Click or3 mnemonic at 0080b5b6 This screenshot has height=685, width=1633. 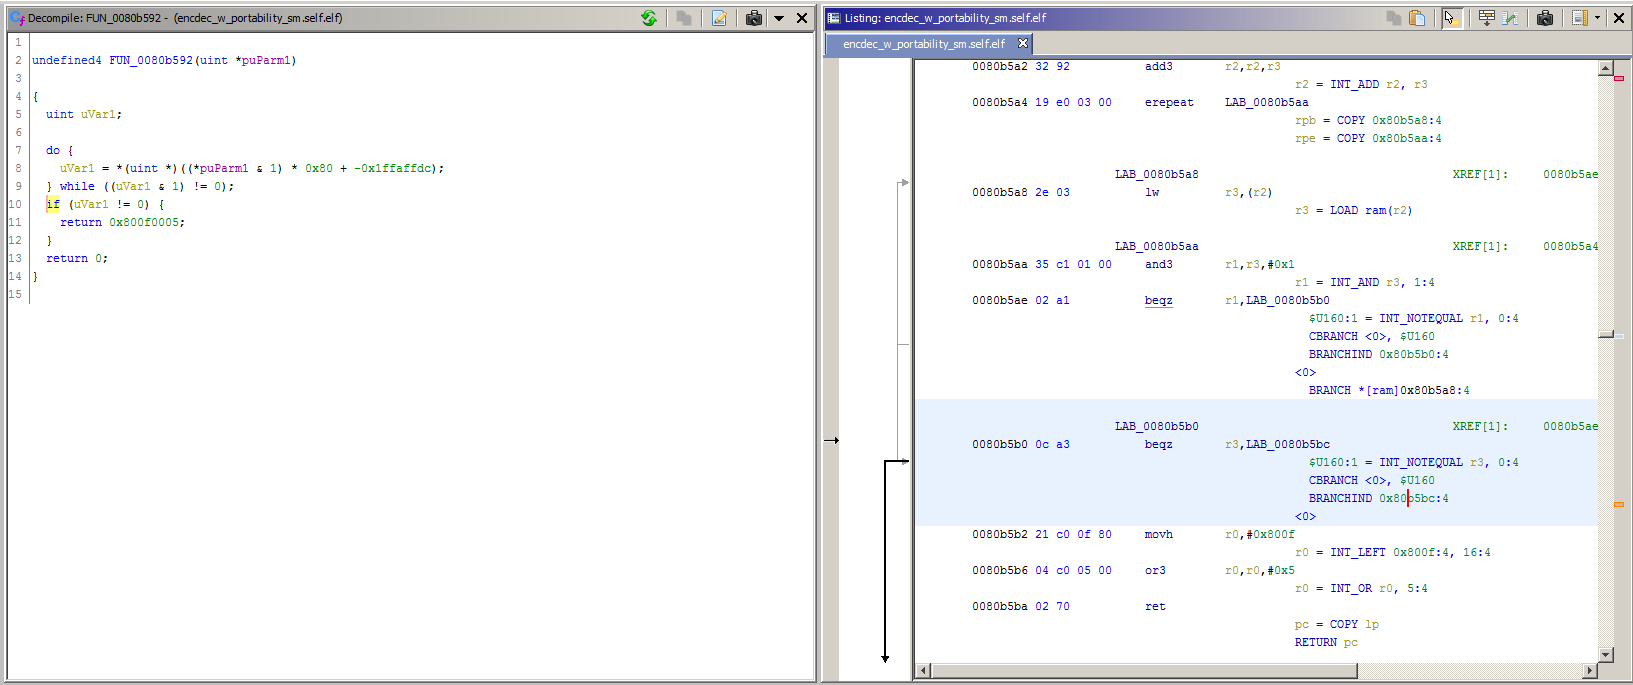coord(1155,570)
